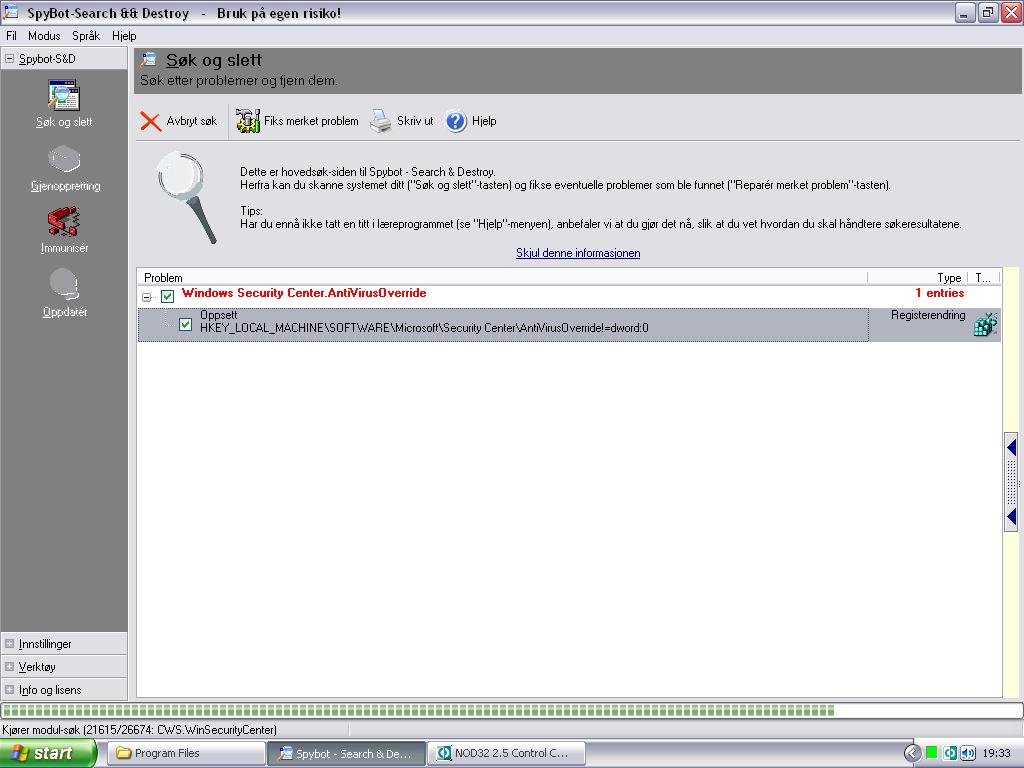
Task: Expand the Innstillinger sidebar section
Action: click(x=9, y=643)
